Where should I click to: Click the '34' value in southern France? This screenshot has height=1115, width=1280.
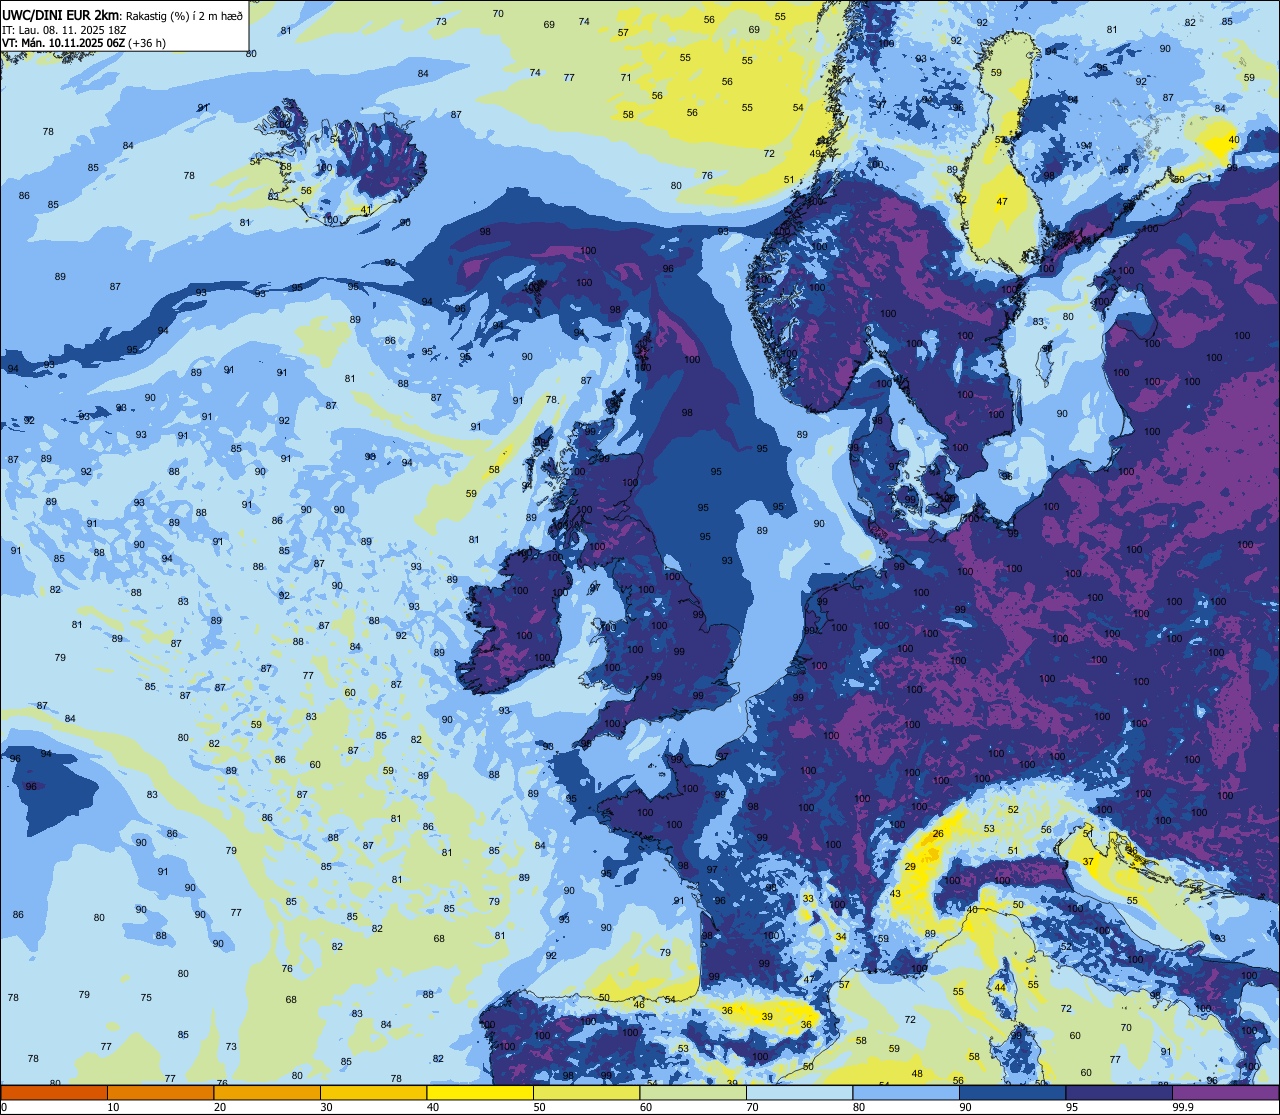click(x=841, y=937)
